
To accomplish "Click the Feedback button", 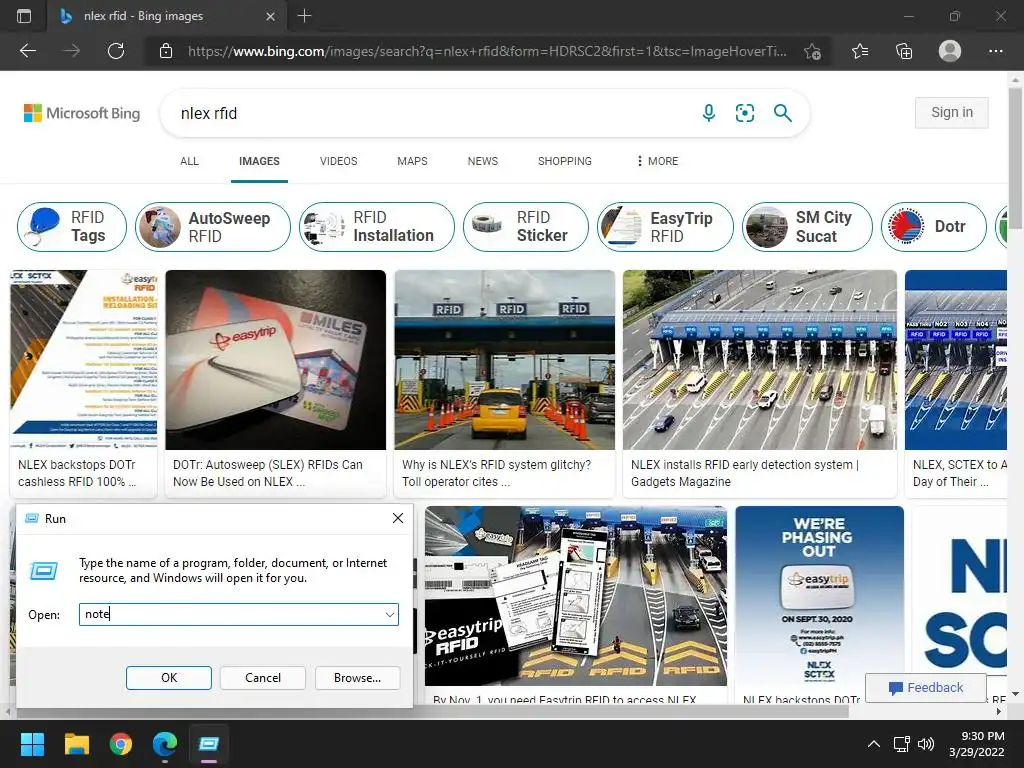I will [x=925, y=688].
